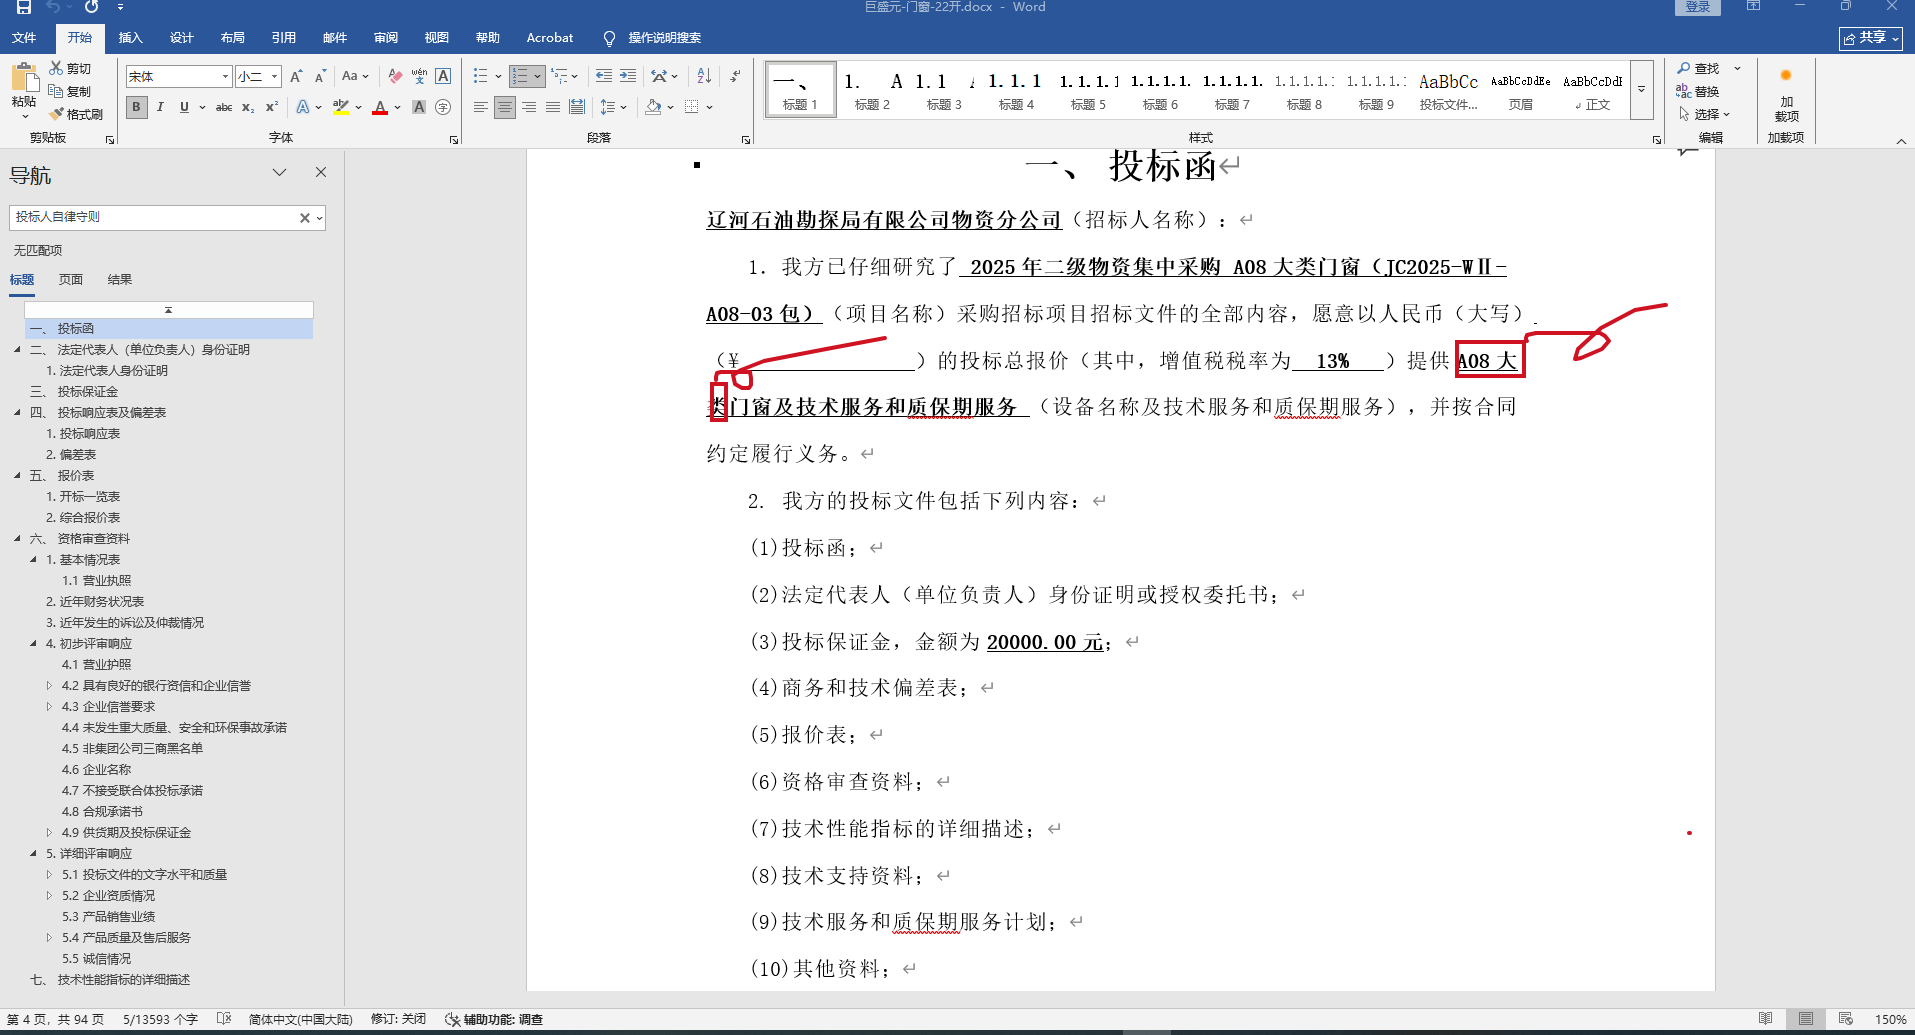
Task: Save the document using the save icon
Action: click(23, 7)
